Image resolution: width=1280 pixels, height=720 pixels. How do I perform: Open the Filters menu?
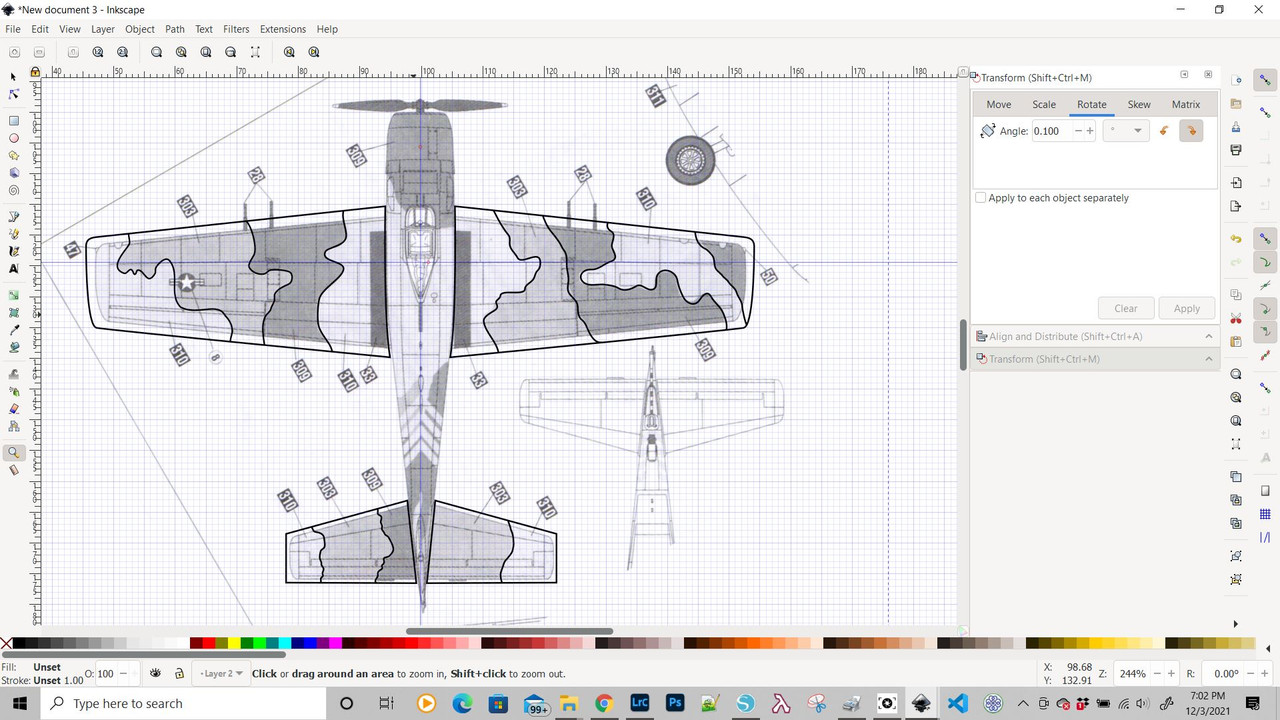click(x=236, y=29)
